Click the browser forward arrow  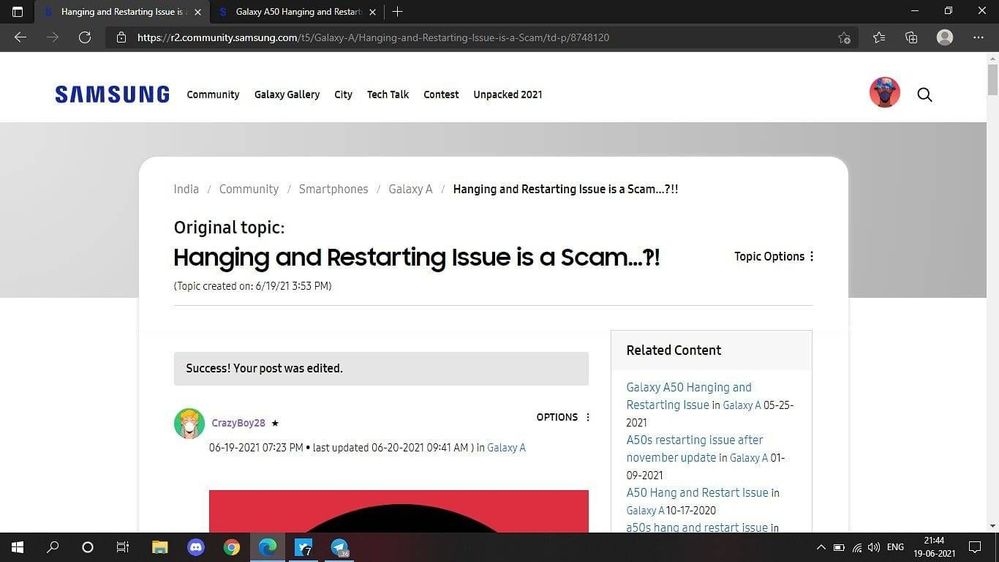[52, 38]
